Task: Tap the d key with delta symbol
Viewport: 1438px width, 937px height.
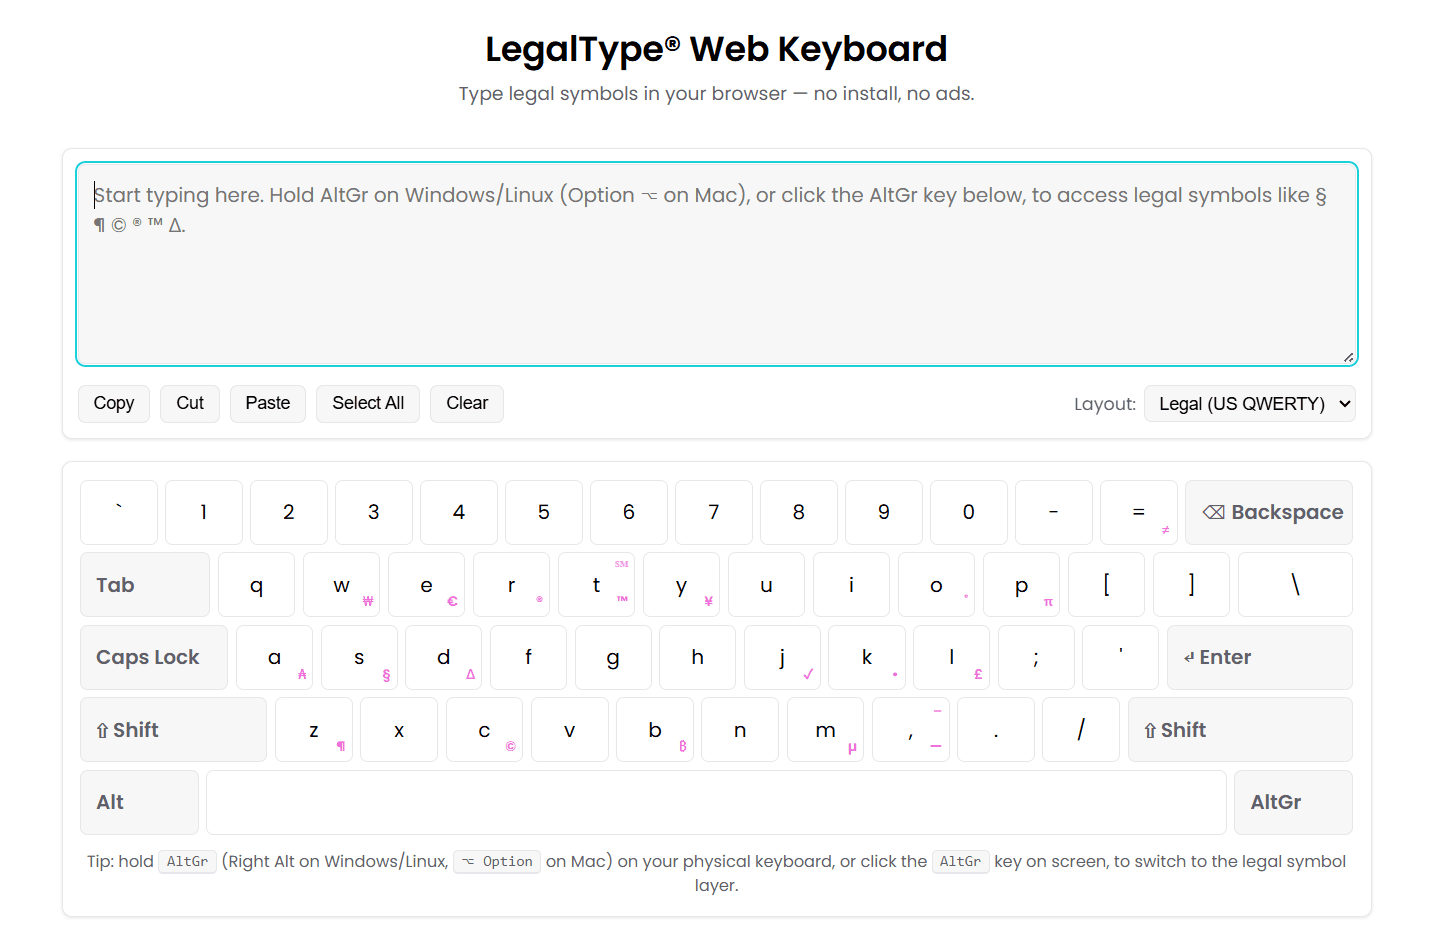Action: pos(444,658)
